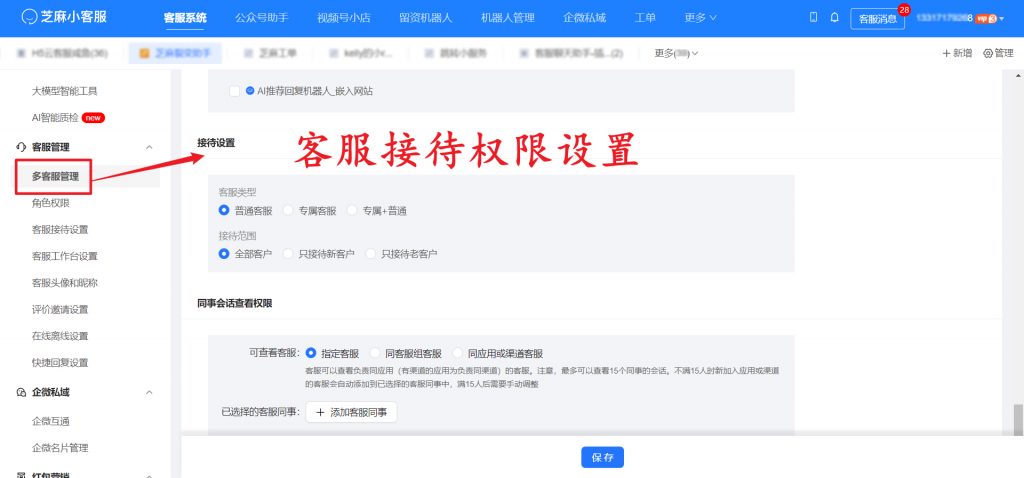Image resolution: width=1024 pixels, height=478 pixels.
Task: Switch to 机器人管理 tab
Action: pos(508,18)
